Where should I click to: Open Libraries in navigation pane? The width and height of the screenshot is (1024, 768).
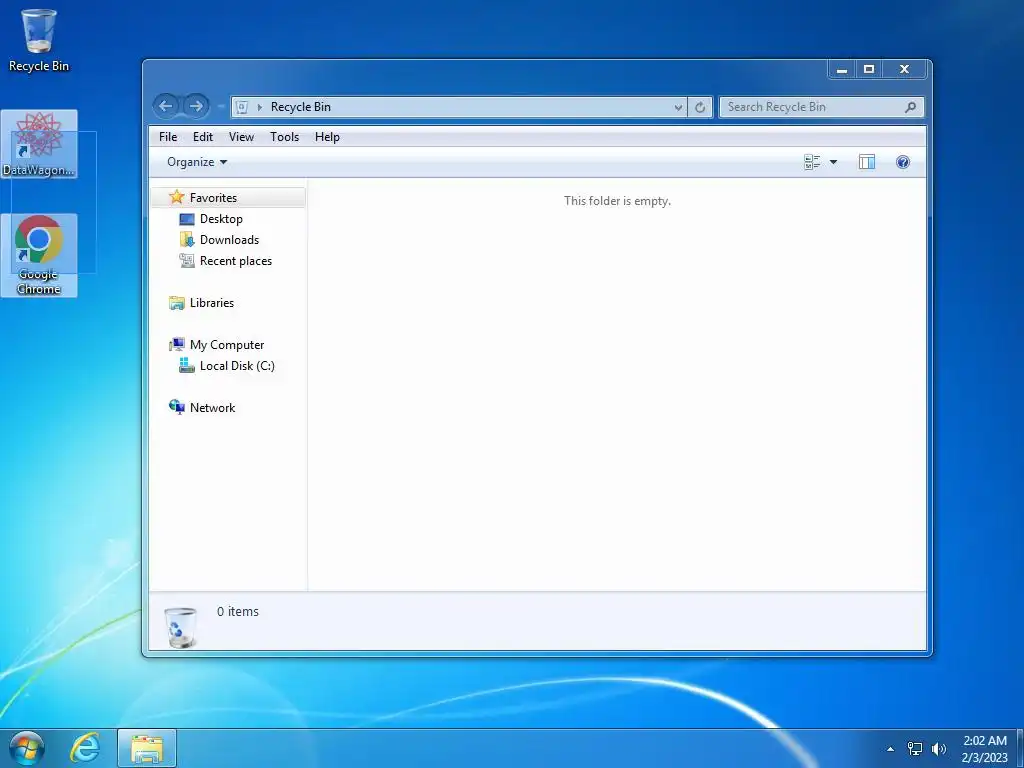212,302
